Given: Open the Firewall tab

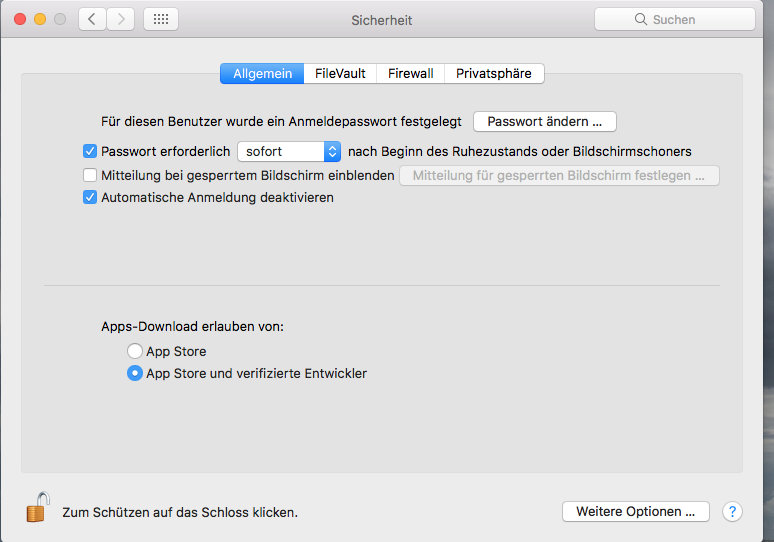Looking at the screenshot, I should pyautogui.click(x=410, y=73).
